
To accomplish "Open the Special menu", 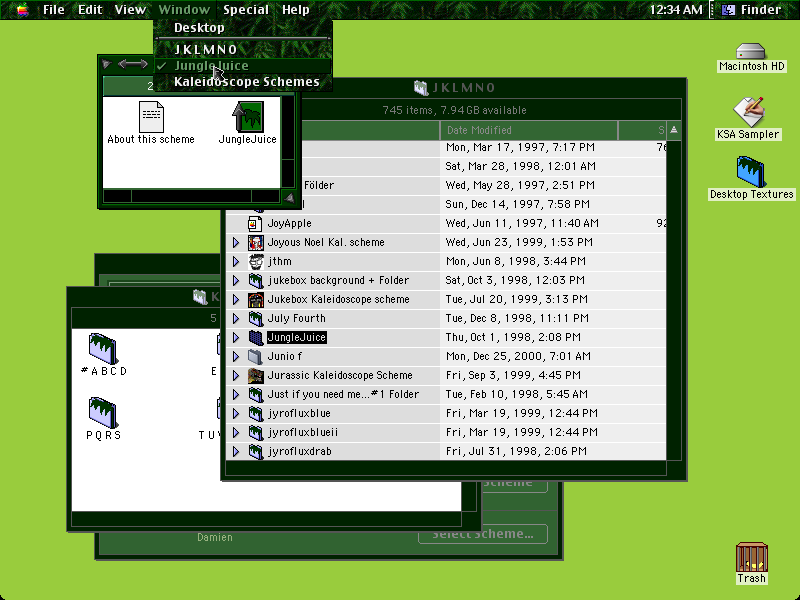I will (246, 10).
